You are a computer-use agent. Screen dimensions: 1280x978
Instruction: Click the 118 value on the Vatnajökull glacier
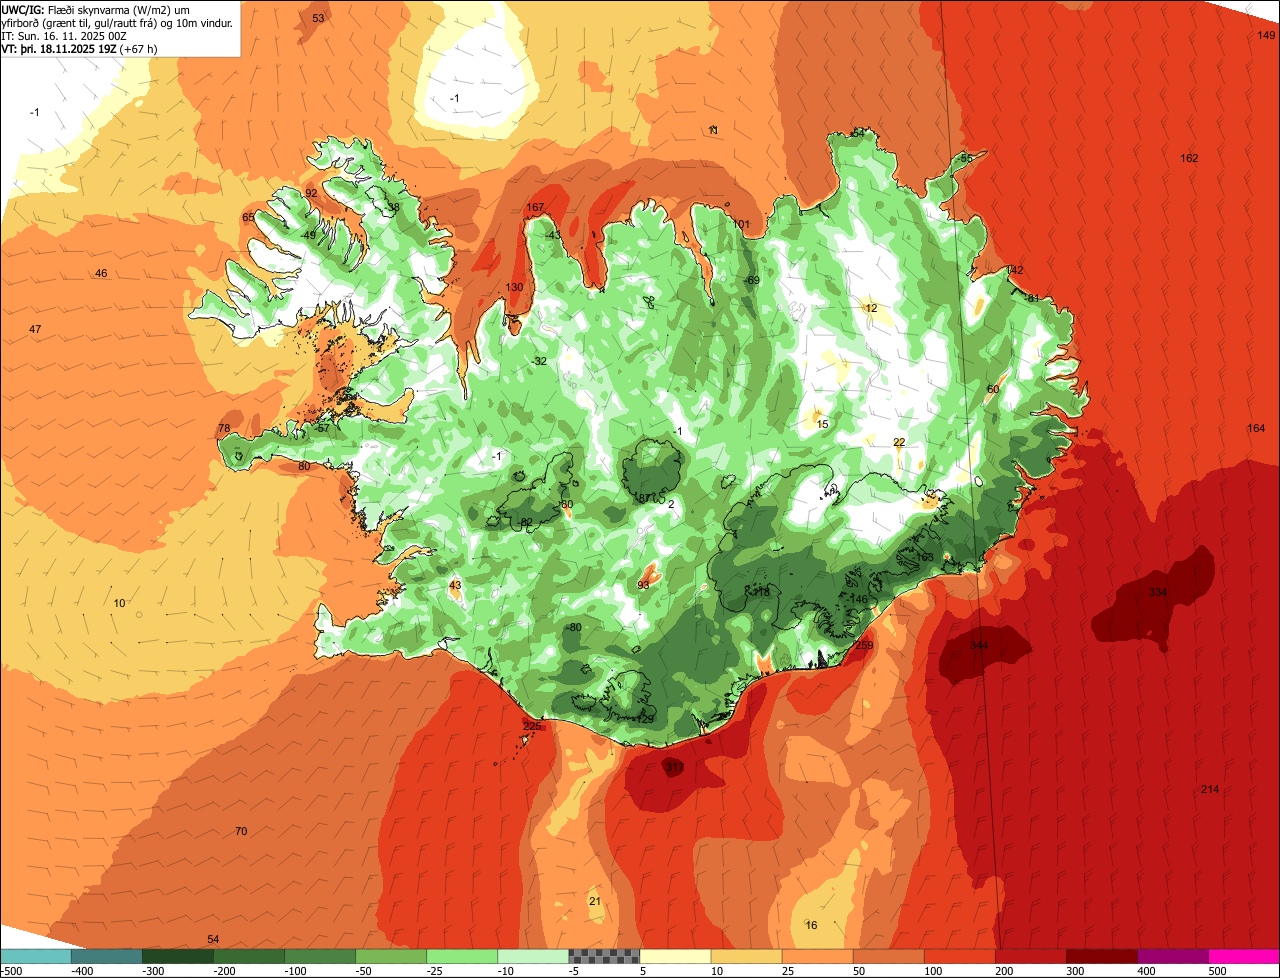pyautogui.click(x=761, y=593)
